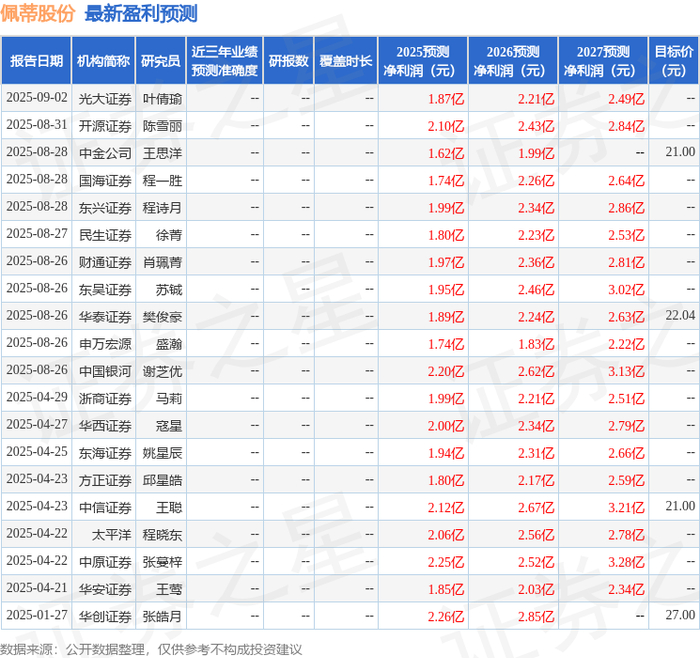Click 2026 forecast value 1.83亿
This screenshot has width=700, height=658.
click(536, 344)
